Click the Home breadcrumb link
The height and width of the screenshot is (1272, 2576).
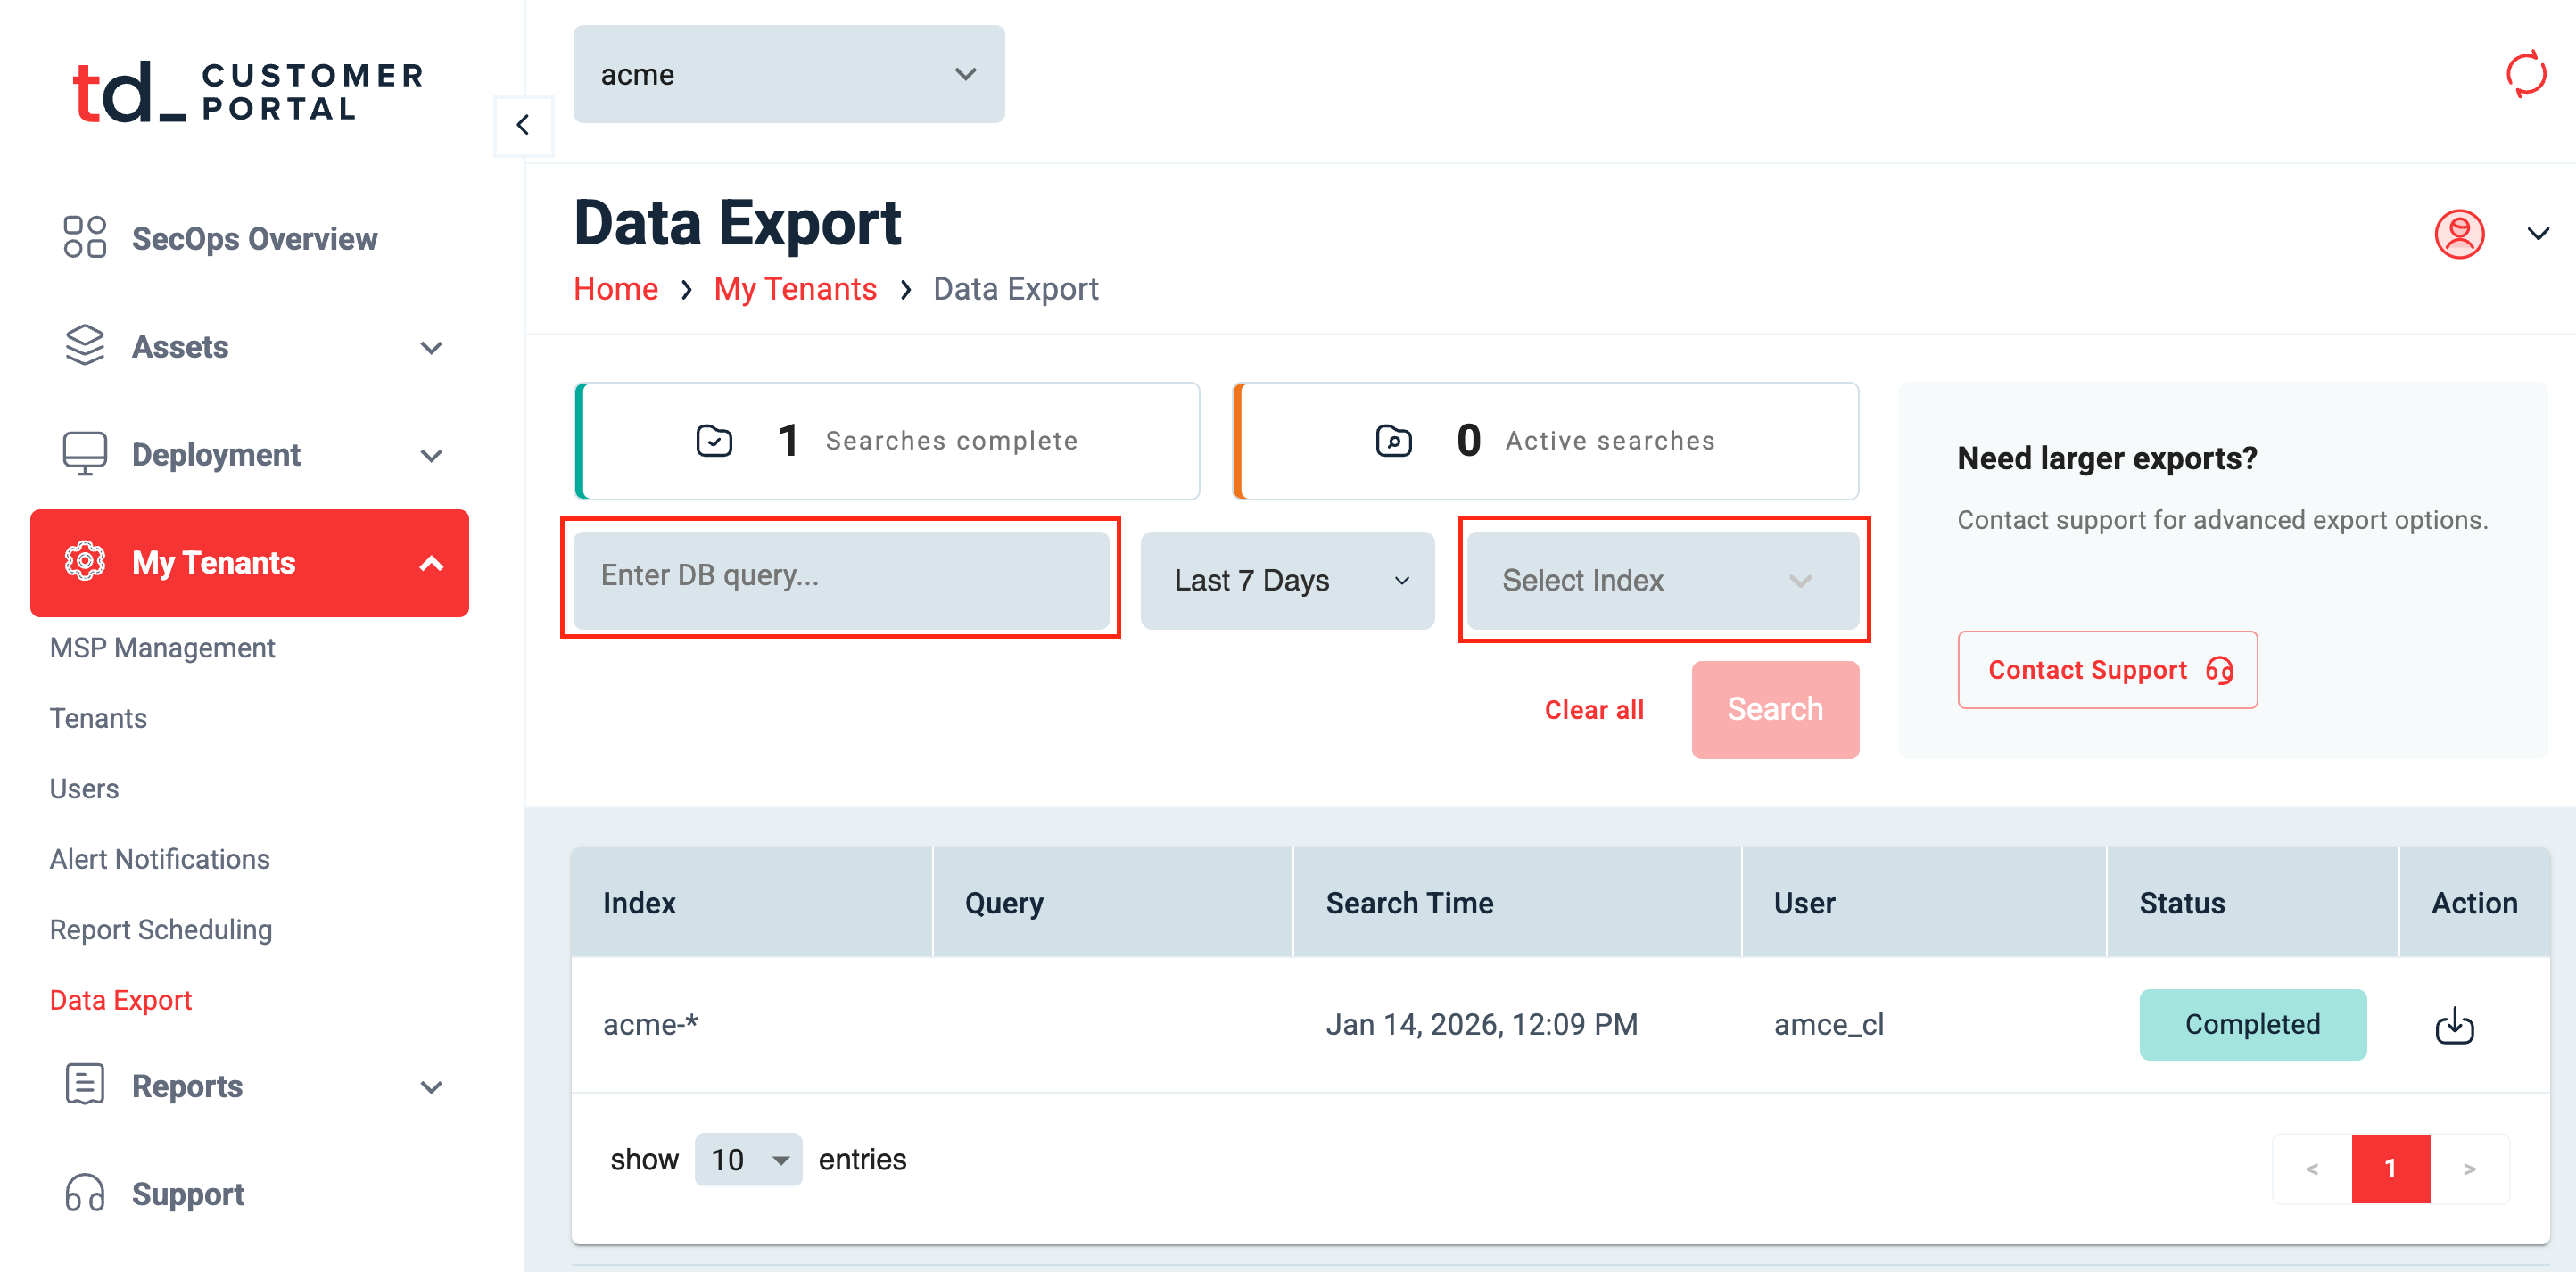[x=616, y=289]
